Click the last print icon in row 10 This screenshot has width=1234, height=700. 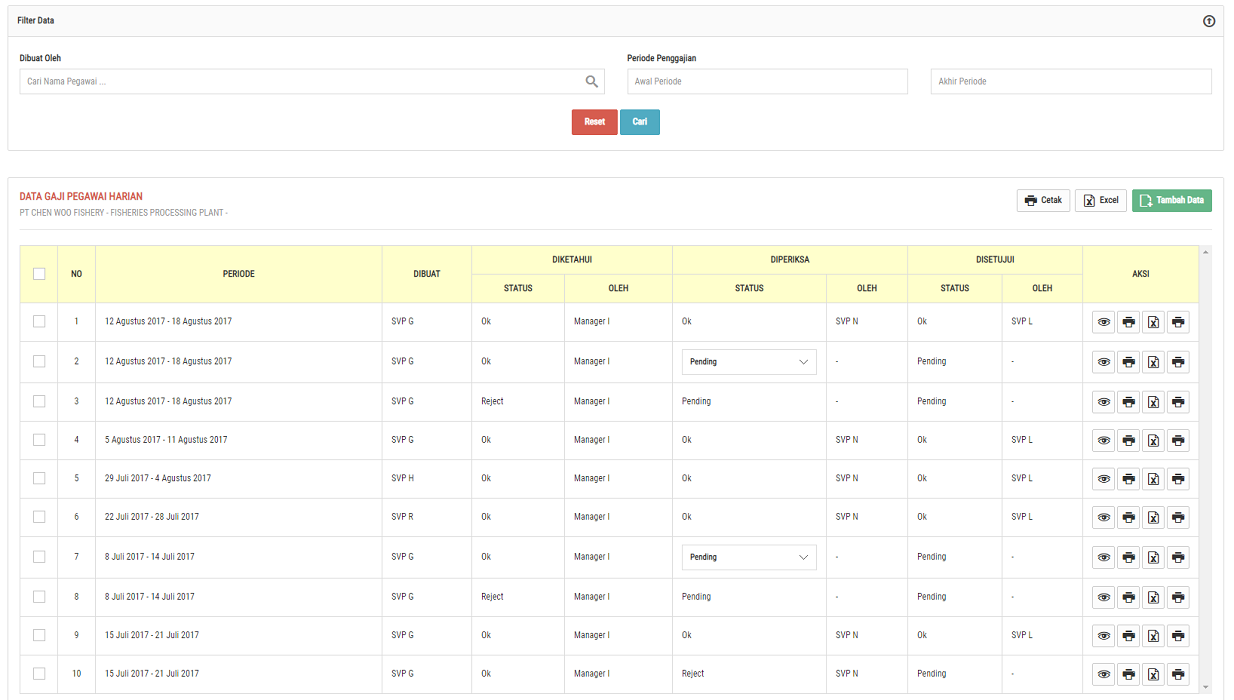coord(1178,674)
